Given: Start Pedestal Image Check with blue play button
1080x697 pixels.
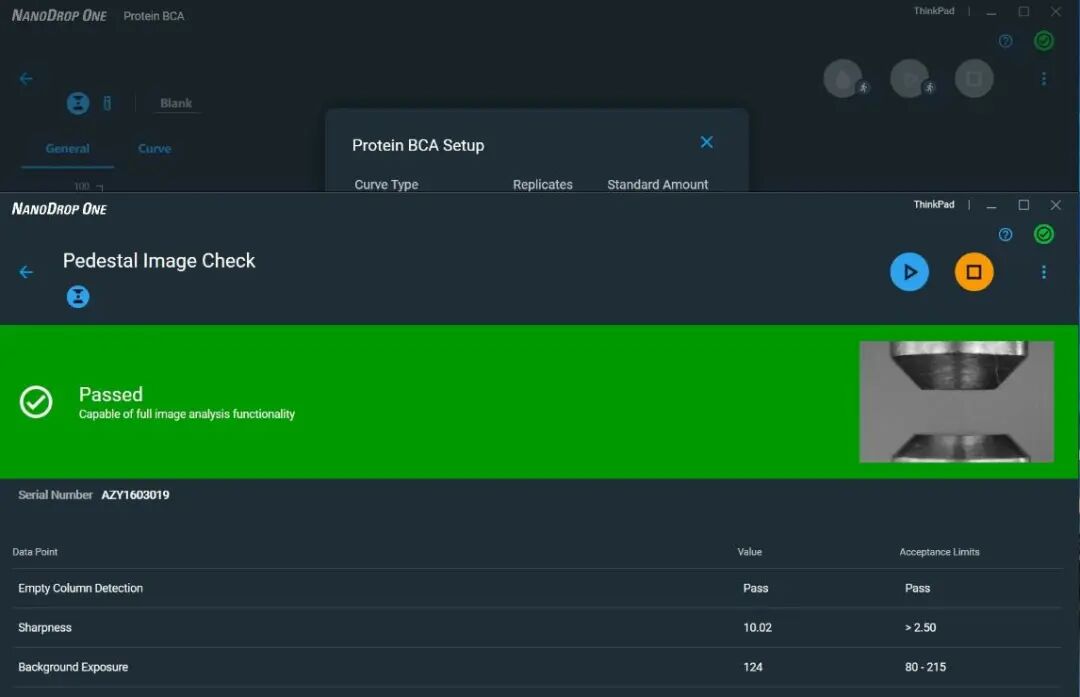Looking at the screenshot, I should (x=909, y=272).
